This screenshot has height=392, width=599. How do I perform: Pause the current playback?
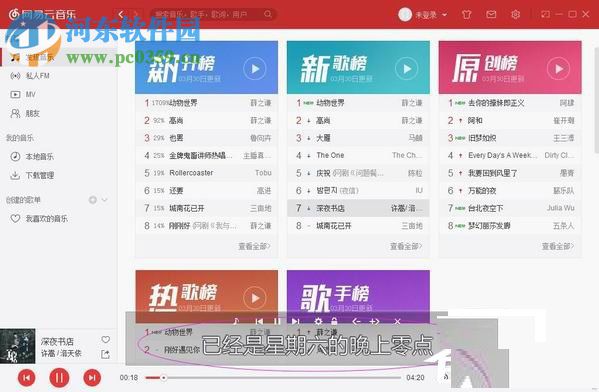pos(59,378)
